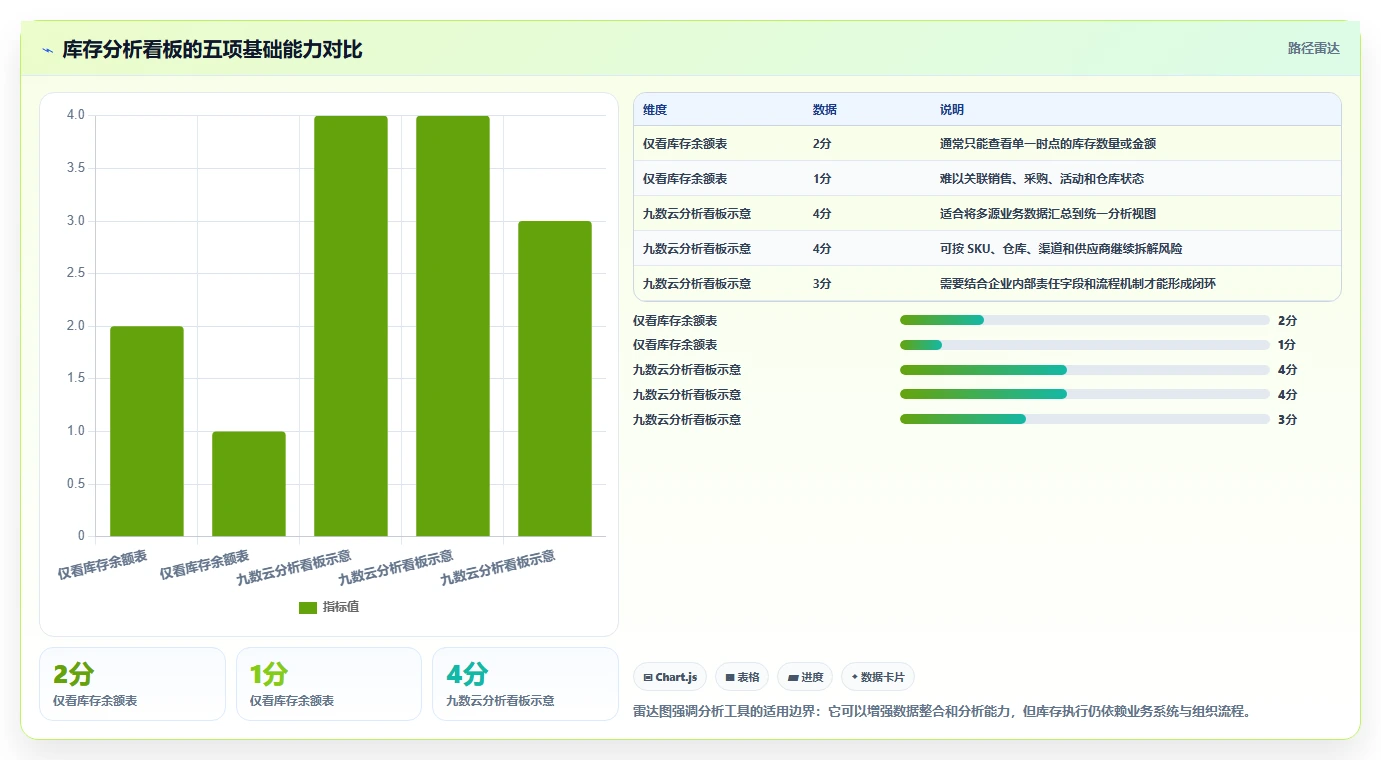Select the cell 通常只能查看单一时点的库存数量或金额
The width and height of the screenshot is (1381, 760).
[x=1048, y=144]
